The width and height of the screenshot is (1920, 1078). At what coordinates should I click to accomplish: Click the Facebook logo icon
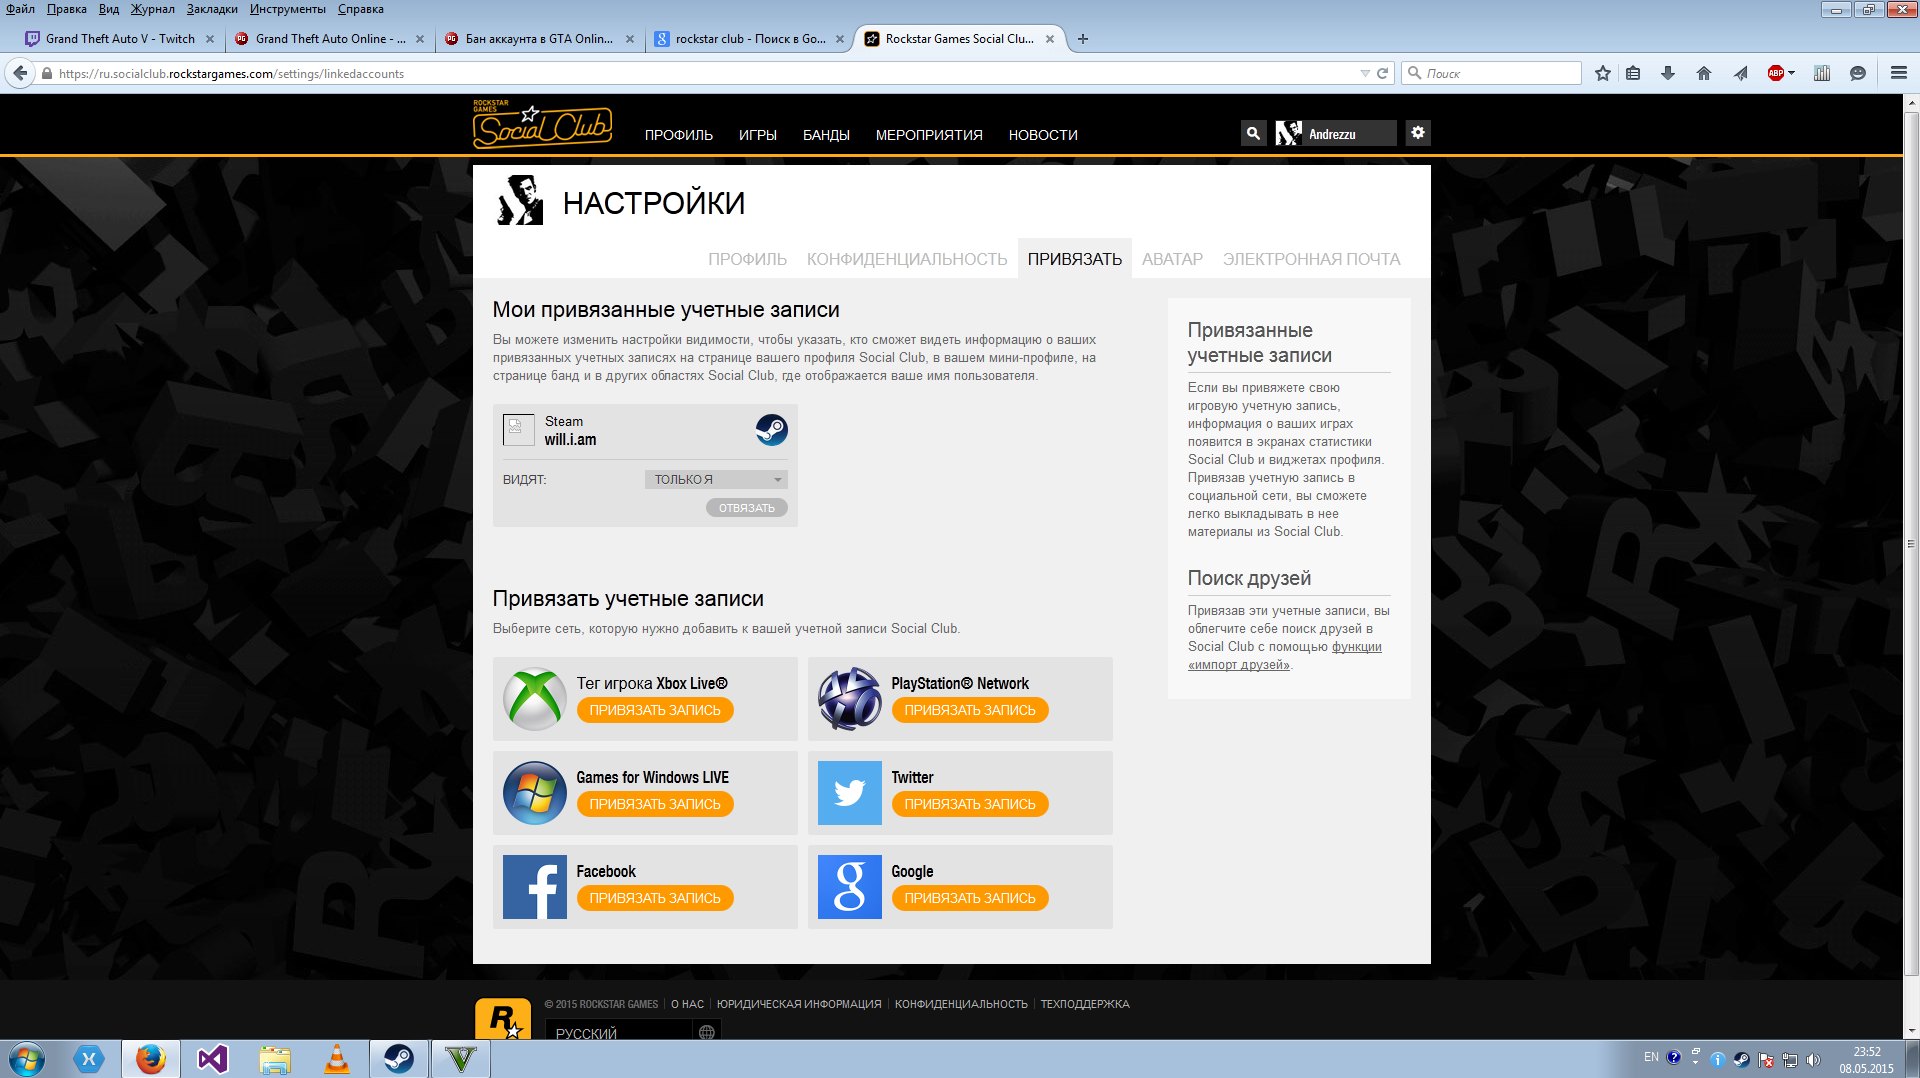point(534,887)
